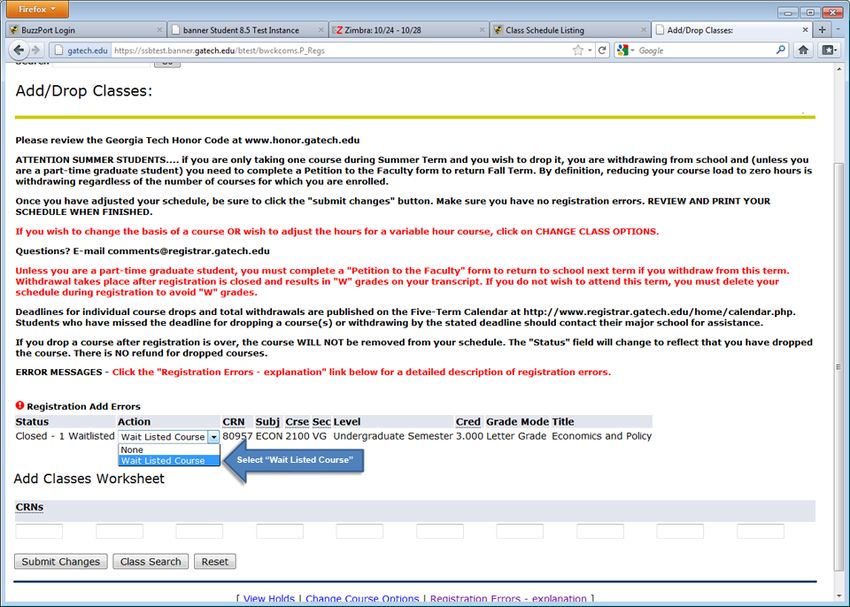Click the search magnifier icon

pyautogui.click(x=781, y=50)
